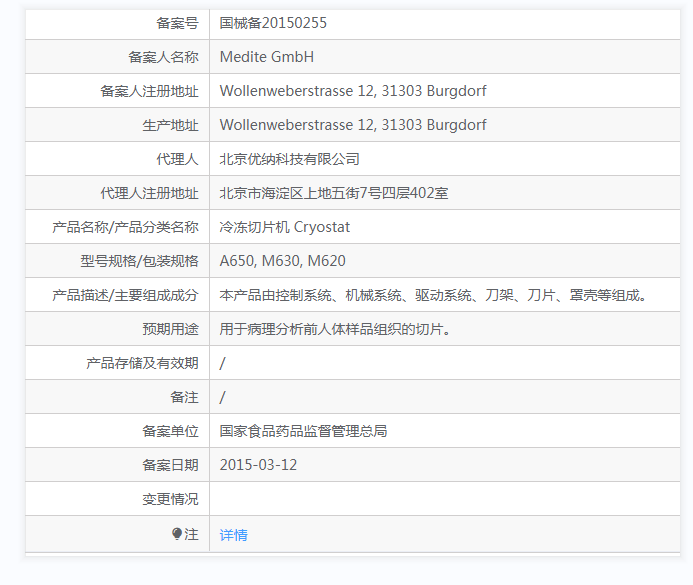This screenshot has height=585, width=693.
Task: Click the product description starting 本产品由控制系统
Action: pos(433,295)
